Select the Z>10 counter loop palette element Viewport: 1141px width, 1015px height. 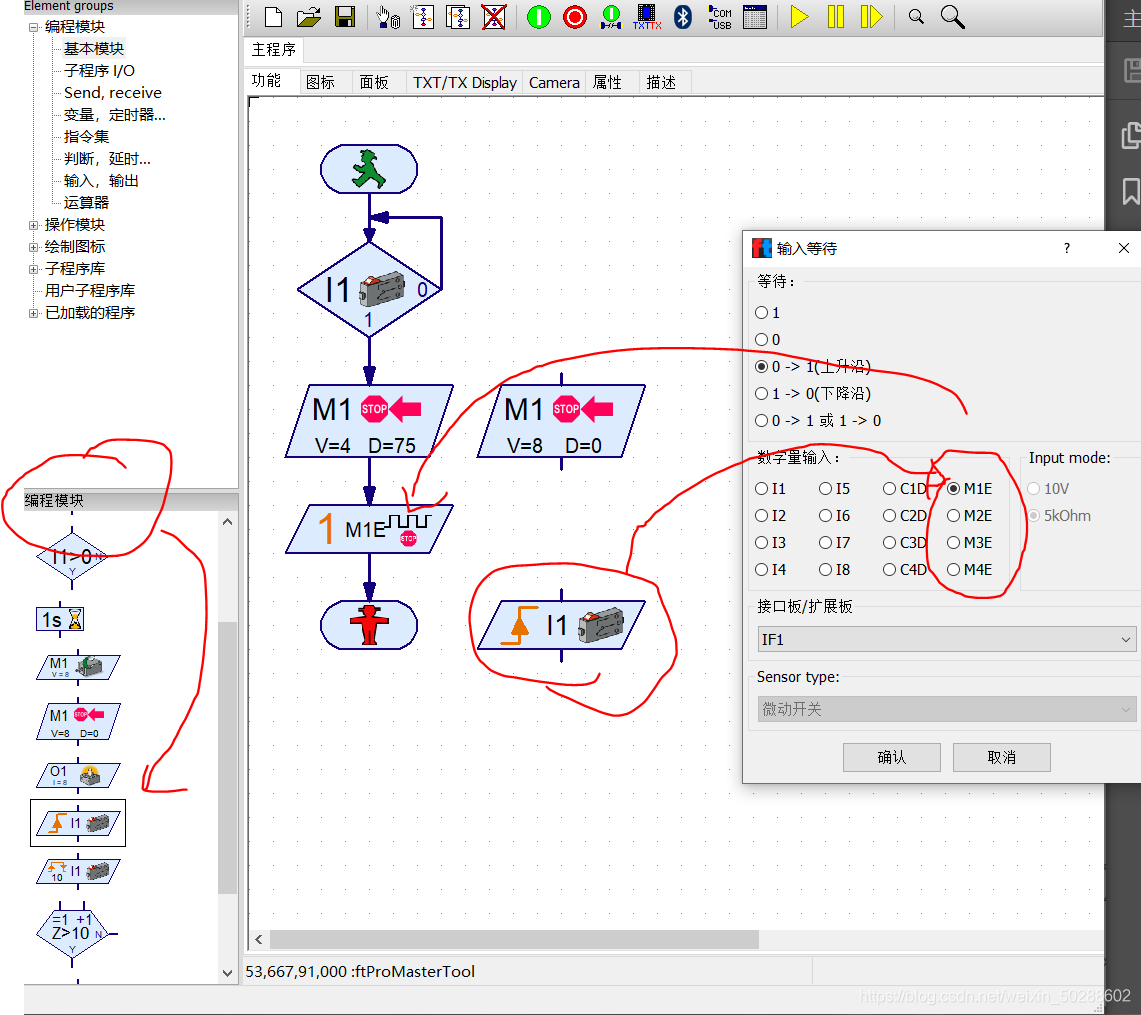pos(73,933)
